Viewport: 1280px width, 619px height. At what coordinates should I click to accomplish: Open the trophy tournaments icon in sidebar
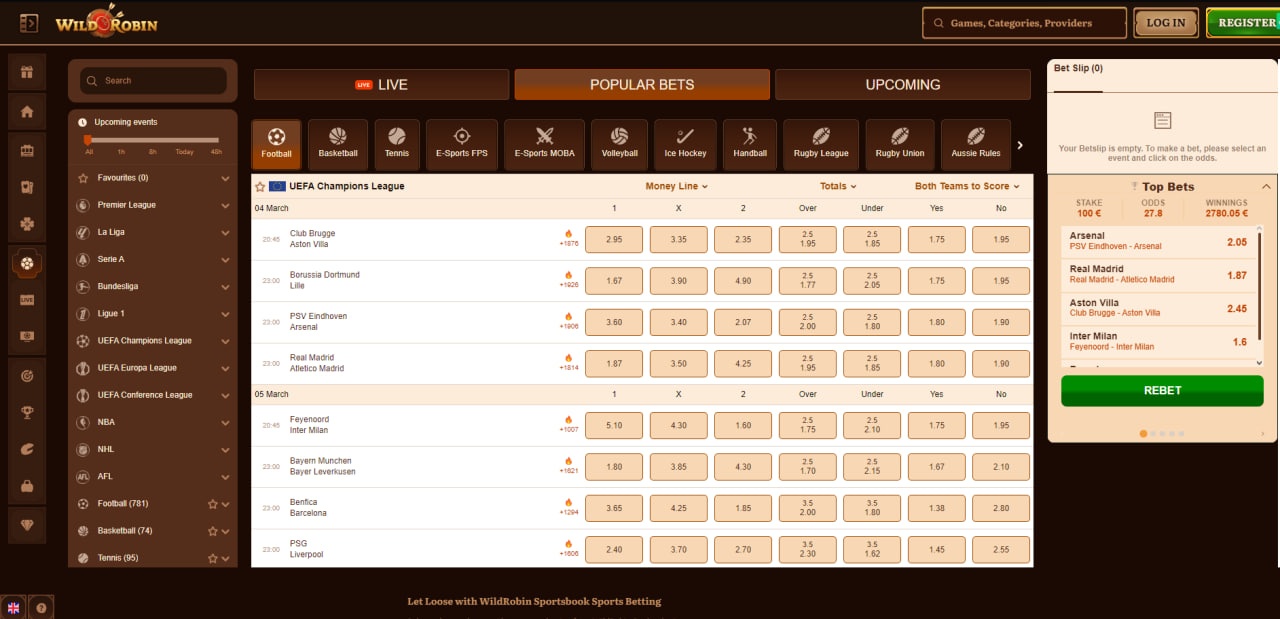(27, 412)
